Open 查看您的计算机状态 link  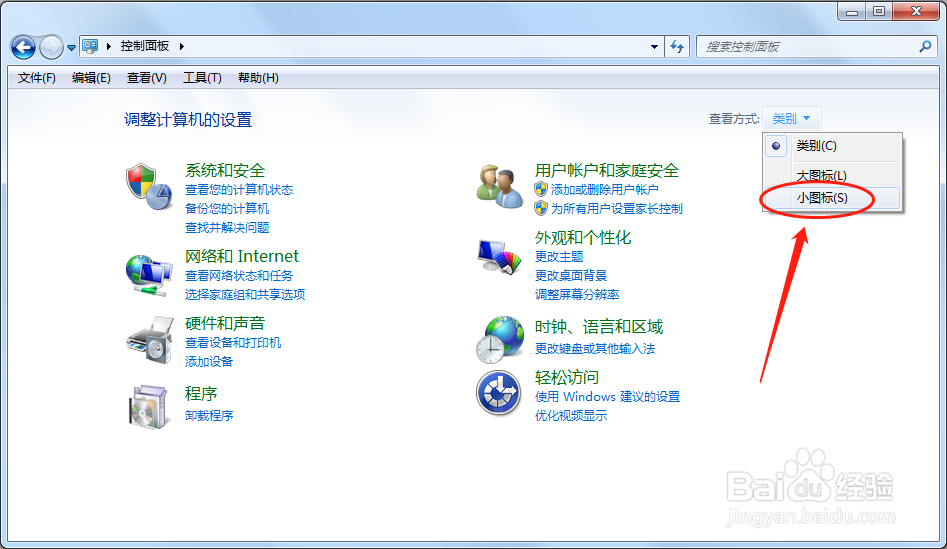coord(239,190)
